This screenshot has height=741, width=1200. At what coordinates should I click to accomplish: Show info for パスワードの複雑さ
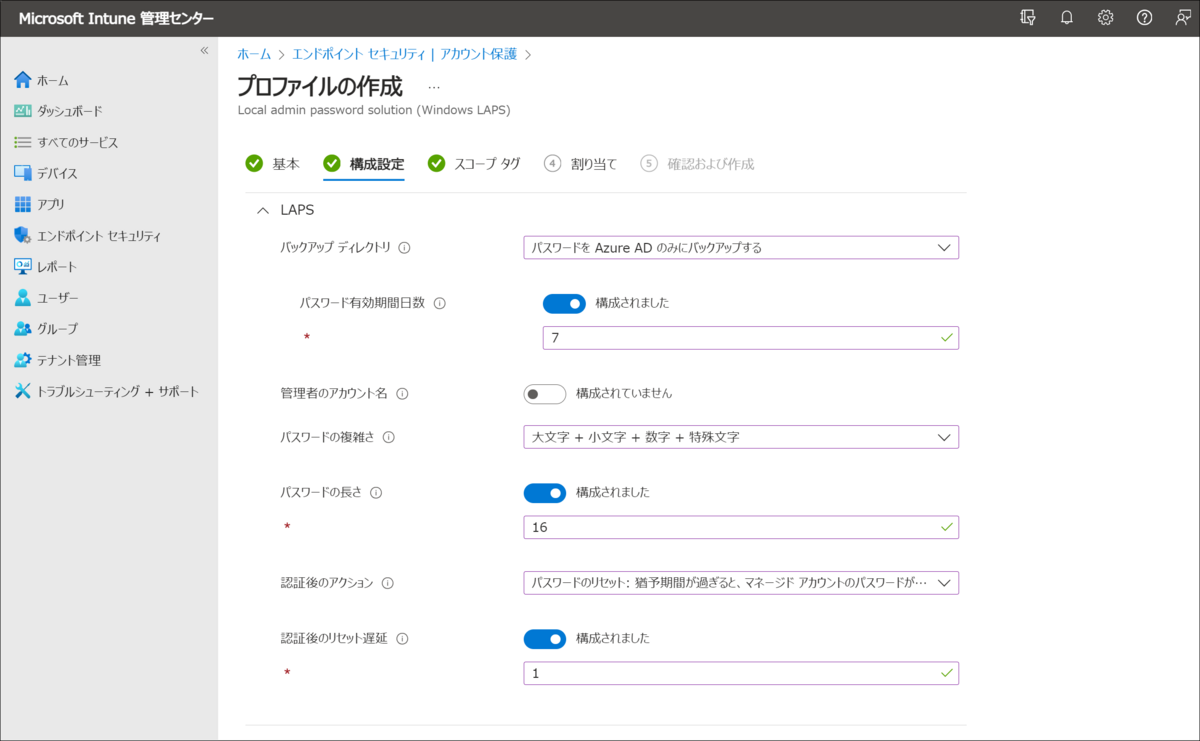tap(388, 437)
